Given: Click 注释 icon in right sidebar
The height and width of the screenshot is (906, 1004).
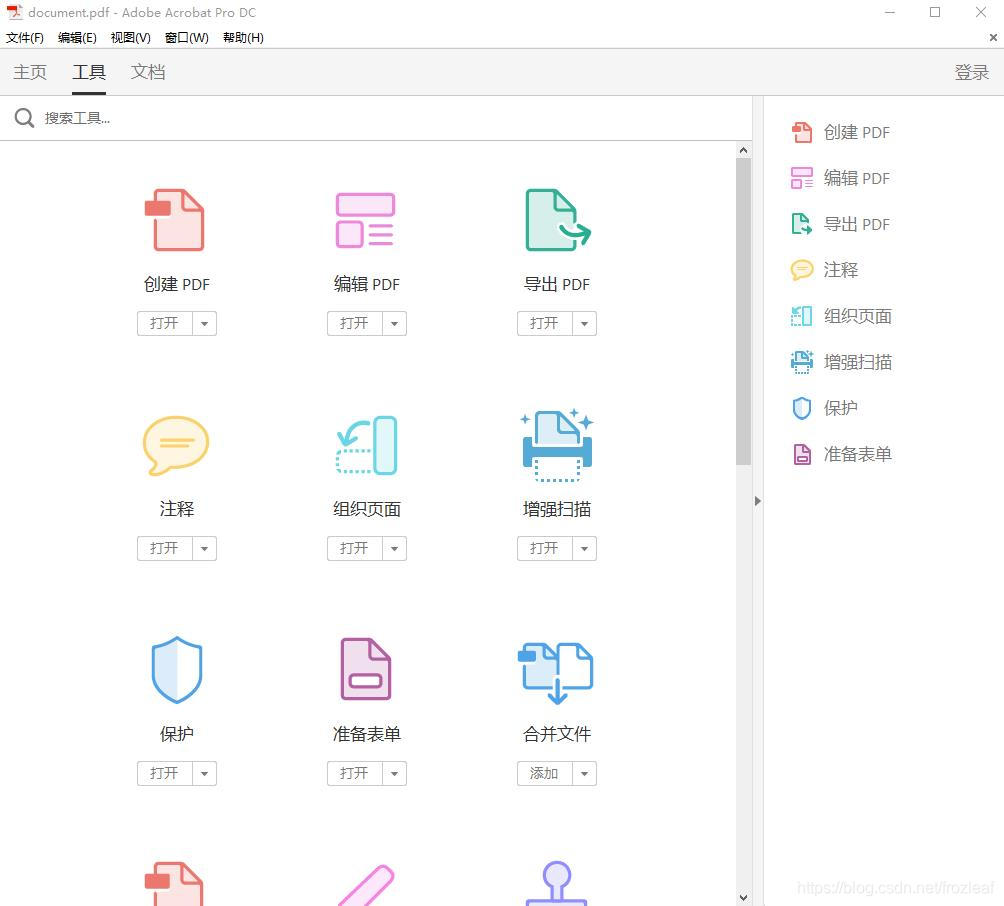Looking at the screenshot, I should pyautogui.click(x=802, y=270).
